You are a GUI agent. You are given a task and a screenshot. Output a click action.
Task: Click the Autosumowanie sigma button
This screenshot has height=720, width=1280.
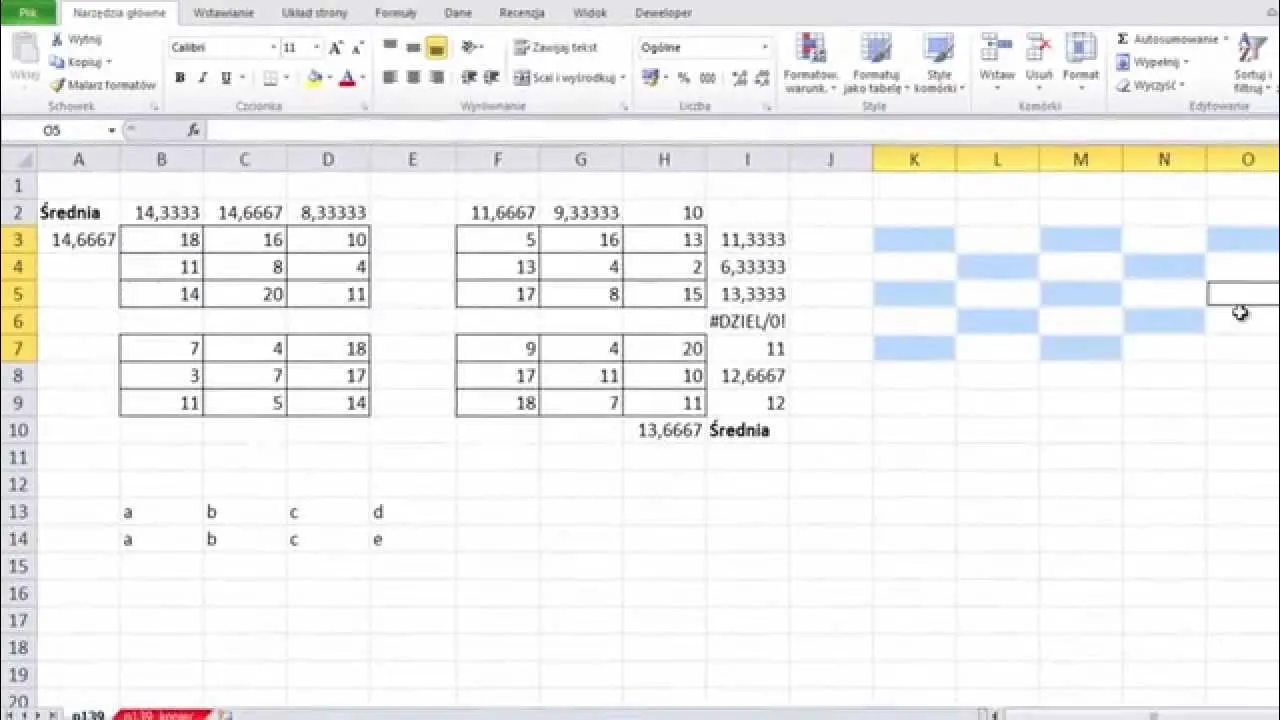point(1170,39)
